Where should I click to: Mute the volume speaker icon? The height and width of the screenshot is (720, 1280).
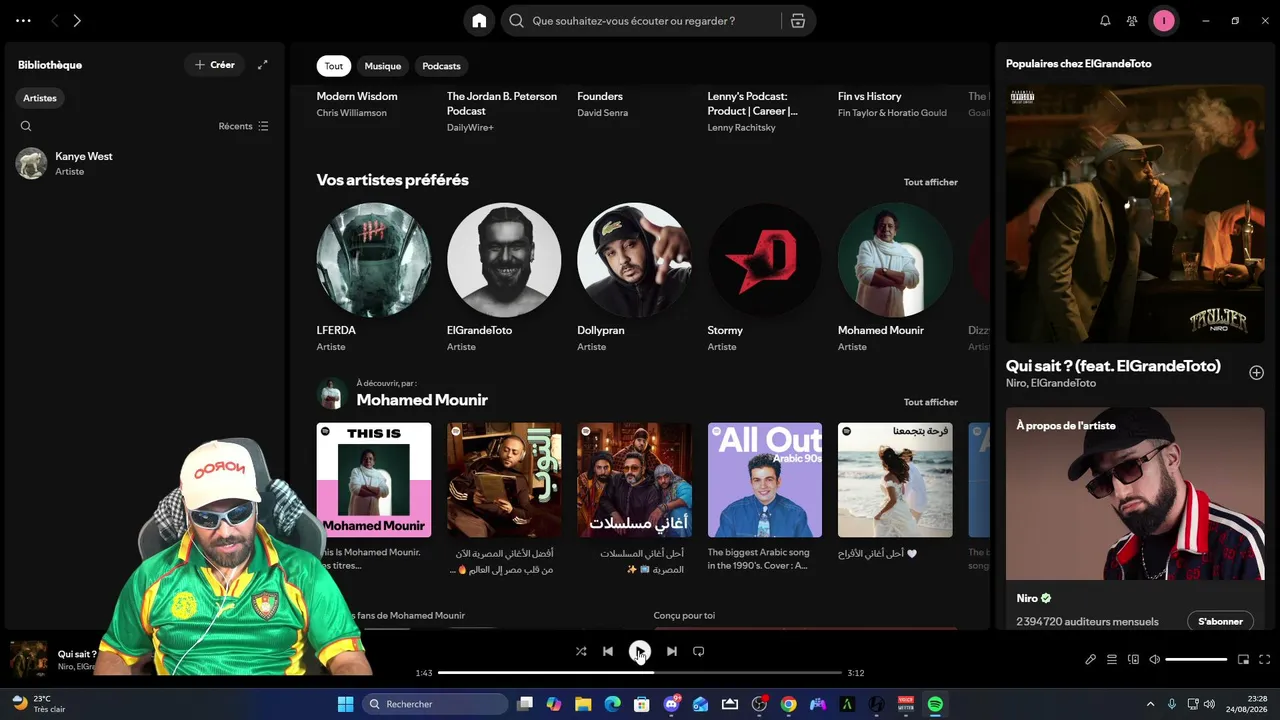[x=1155, y=659]
